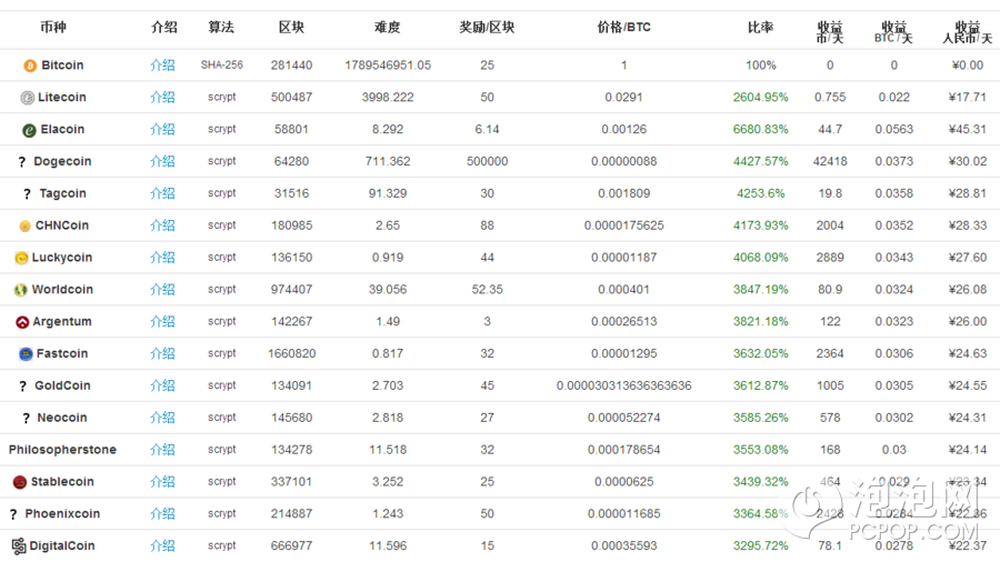Open the 介绍 link for GoldCoin
1000x562 pixels.
162,385
